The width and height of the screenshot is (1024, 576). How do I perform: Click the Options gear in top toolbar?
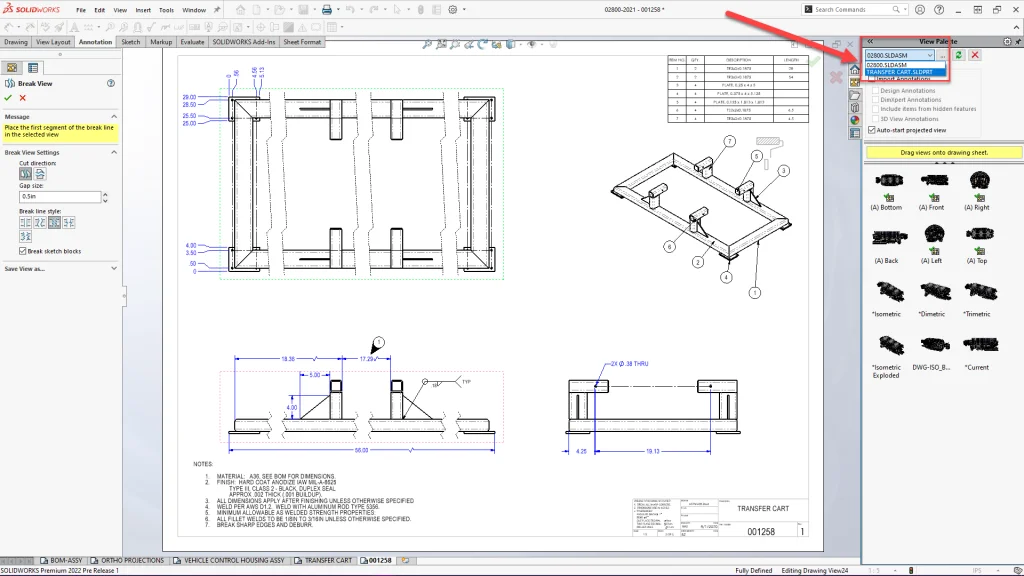[453, 10]
